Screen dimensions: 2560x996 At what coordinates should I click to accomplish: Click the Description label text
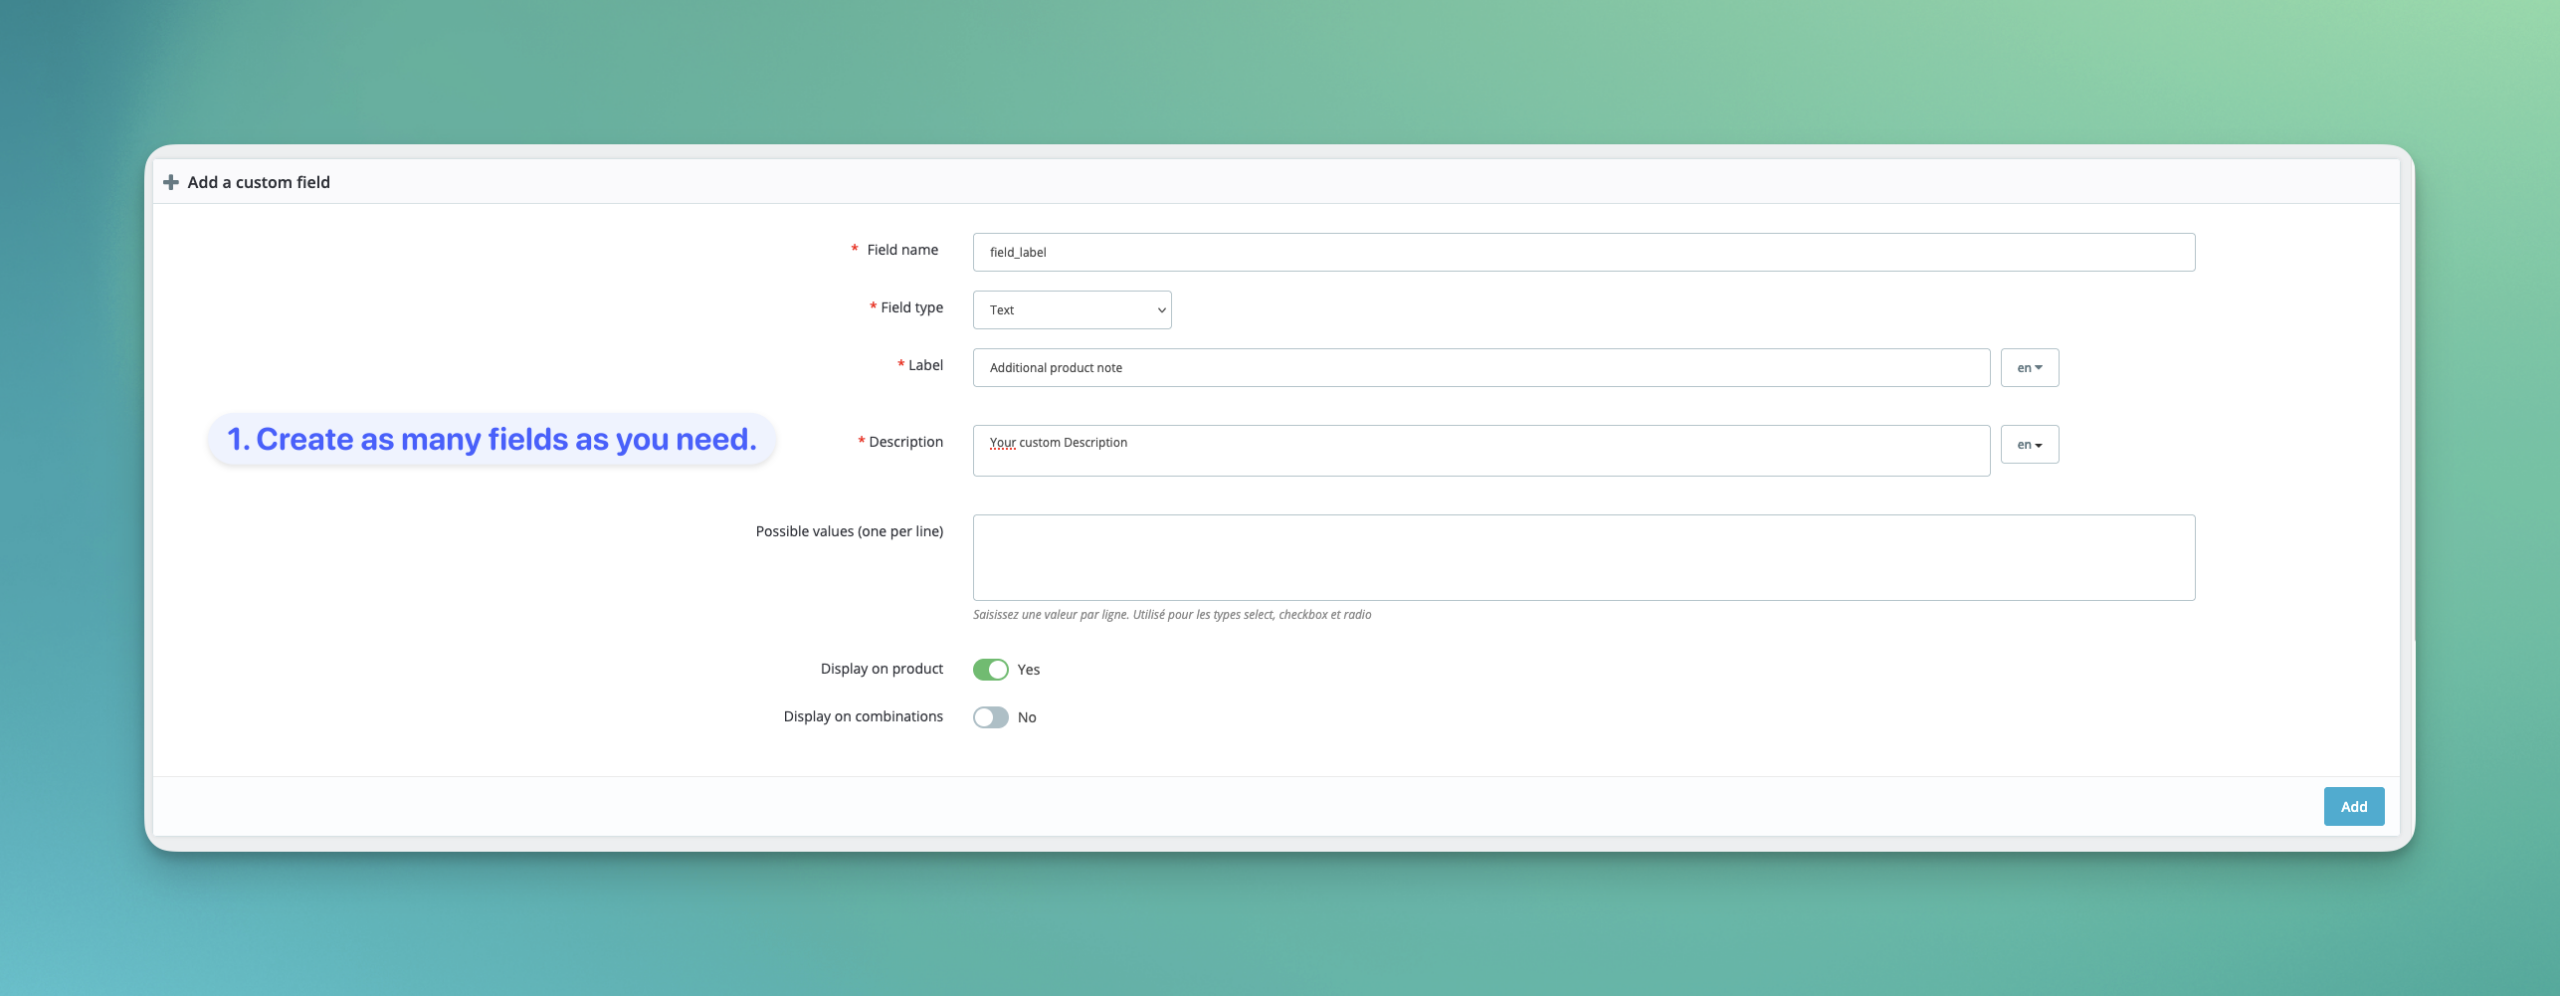coord(905,442)
